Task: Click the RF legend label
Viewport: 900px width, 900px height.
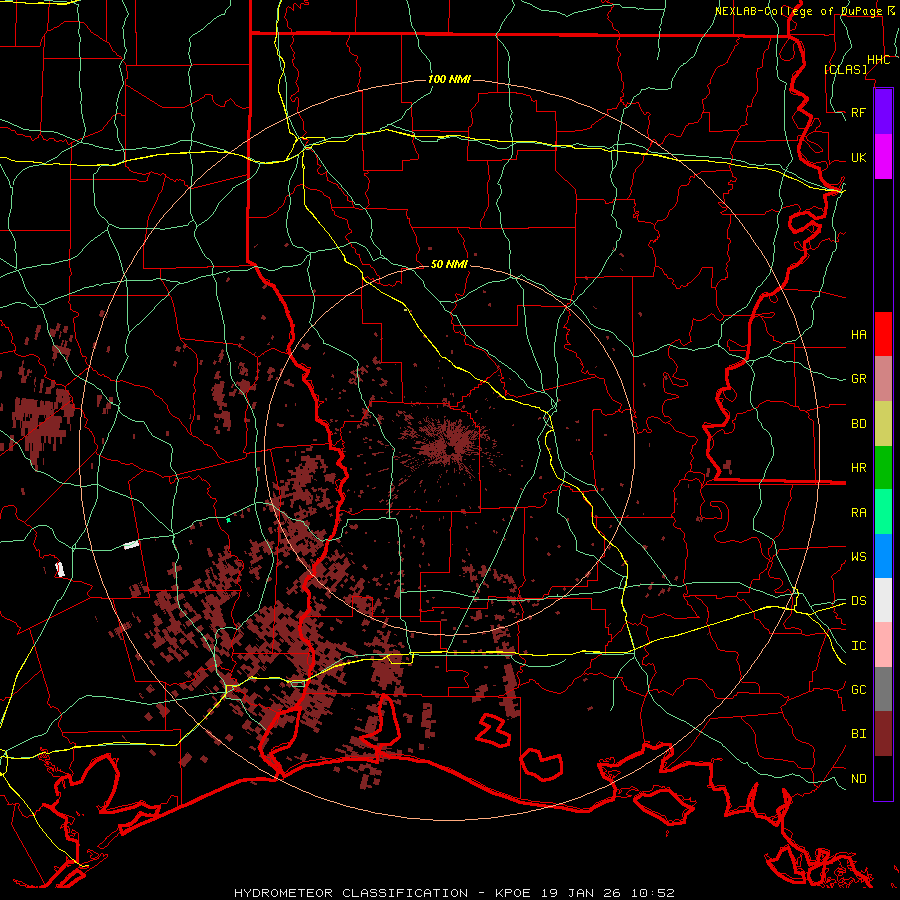Action: coord(859,112)
